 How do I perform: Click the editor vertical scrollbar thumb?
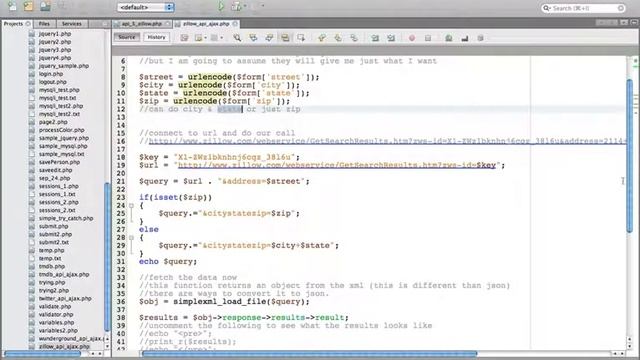pos(629,155)
